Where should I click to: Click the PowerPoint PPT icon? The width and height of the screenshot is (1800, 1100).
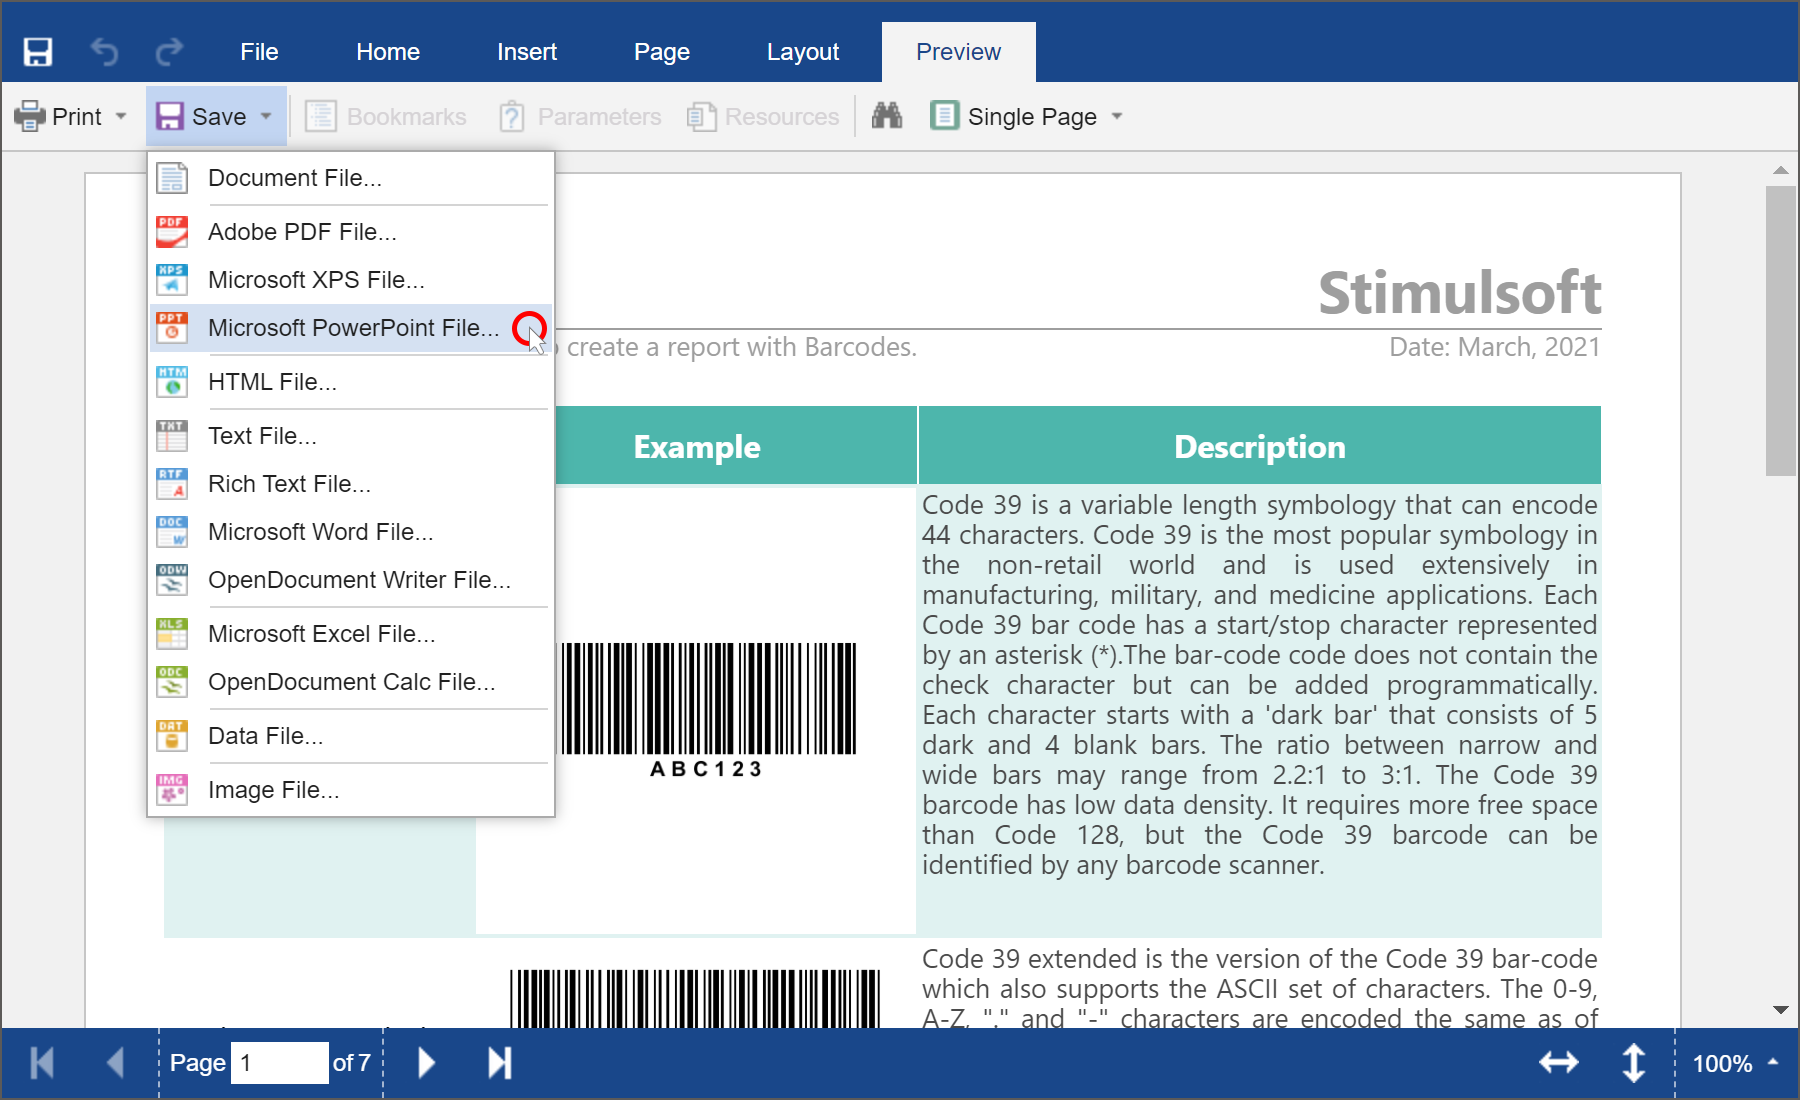coord(172,328)
